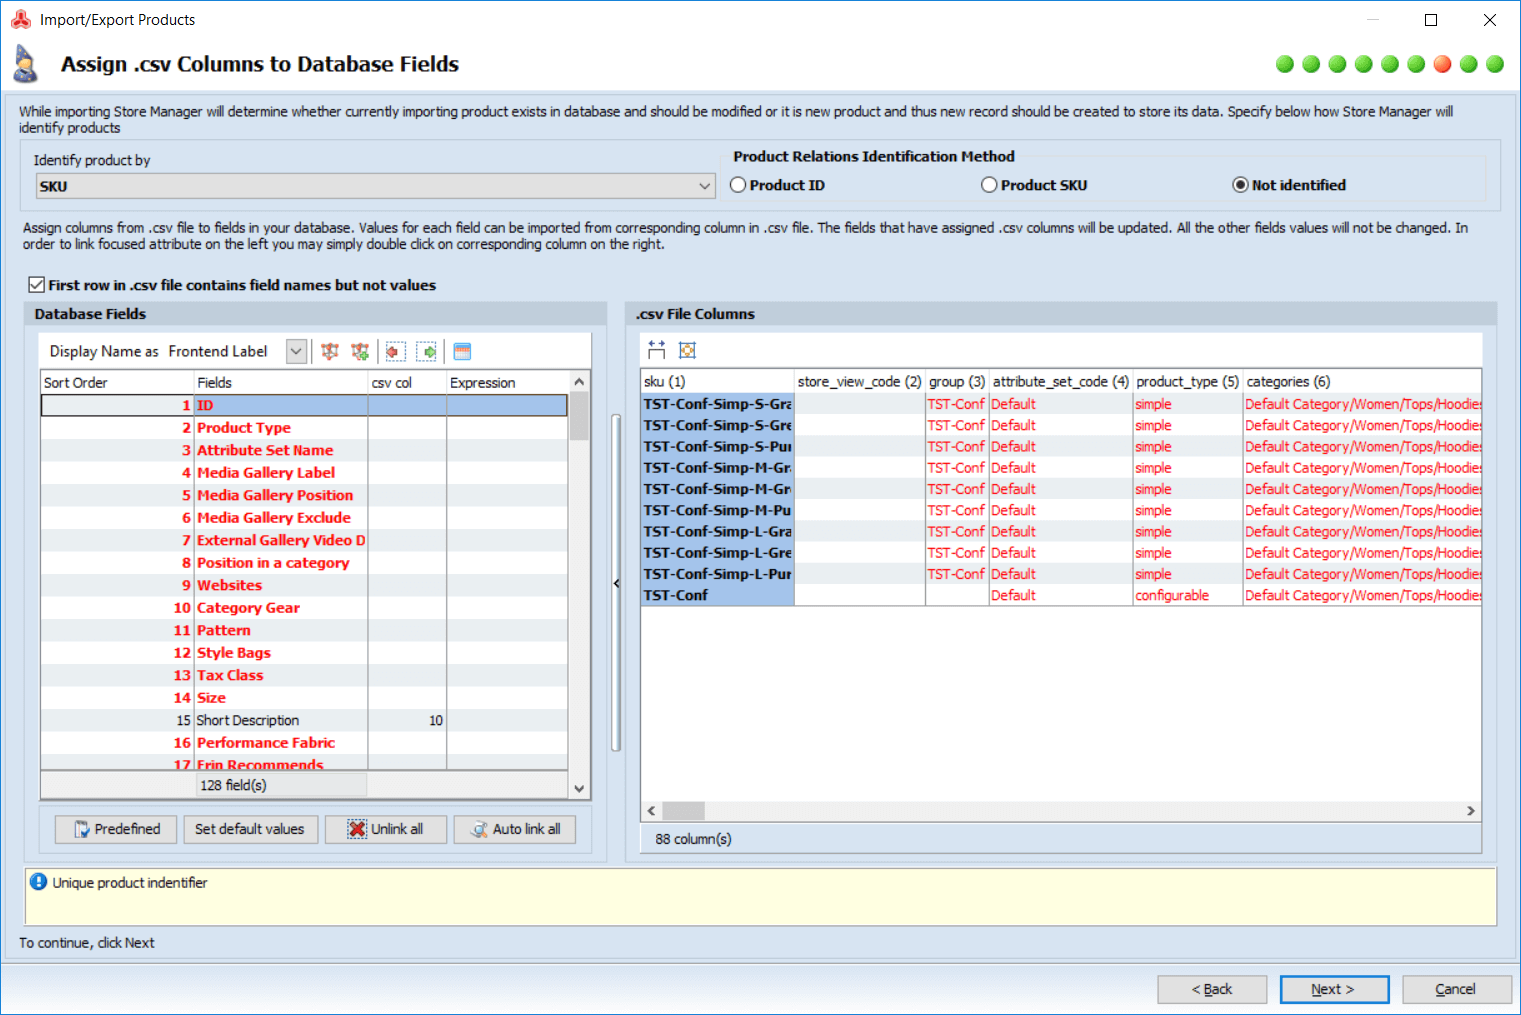The image size is (1521, 1015).
Task: Click the csv col value 10 cell
Action: (407, 720)
